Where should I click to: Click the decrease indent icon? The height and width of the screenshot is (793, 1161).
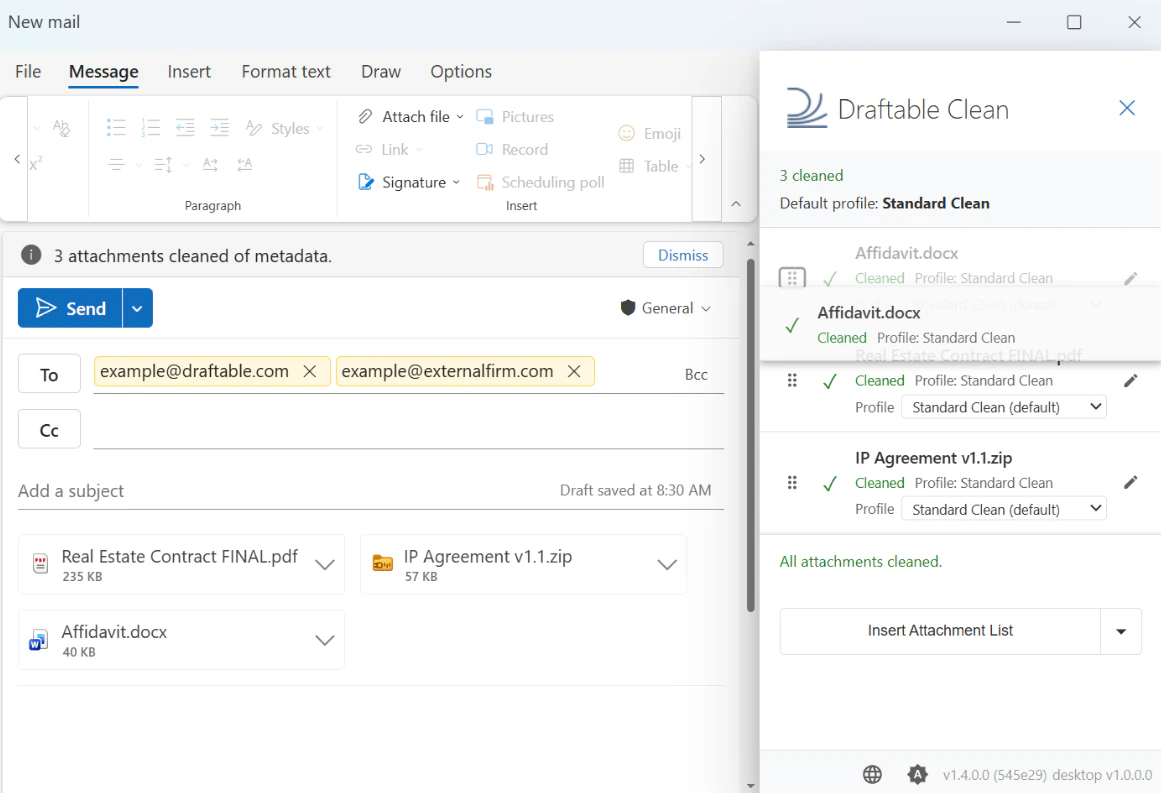coord(185,127)
